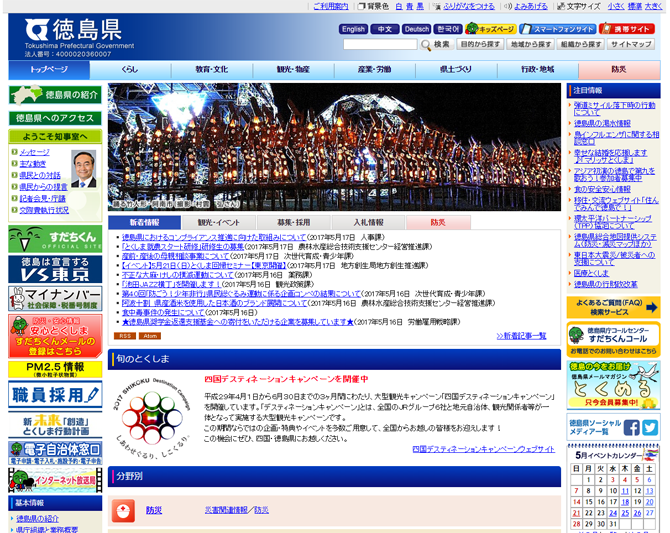Image resolution: width=670 pixels, height=533 pixels.
Task: Open the 電子自治体窓口 banner
Action: point(55,453)
